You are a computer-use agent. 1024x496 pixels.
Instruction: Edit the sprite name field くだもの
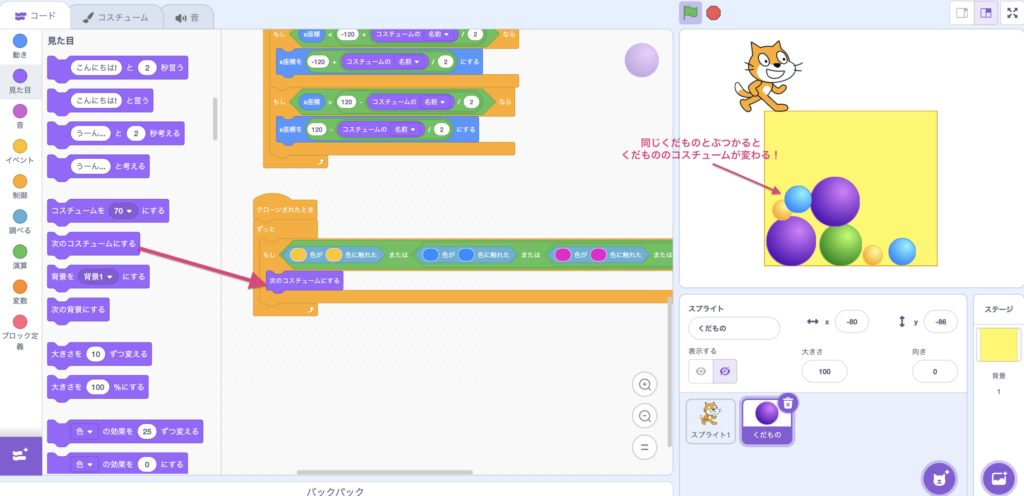[x=734, y=328]
